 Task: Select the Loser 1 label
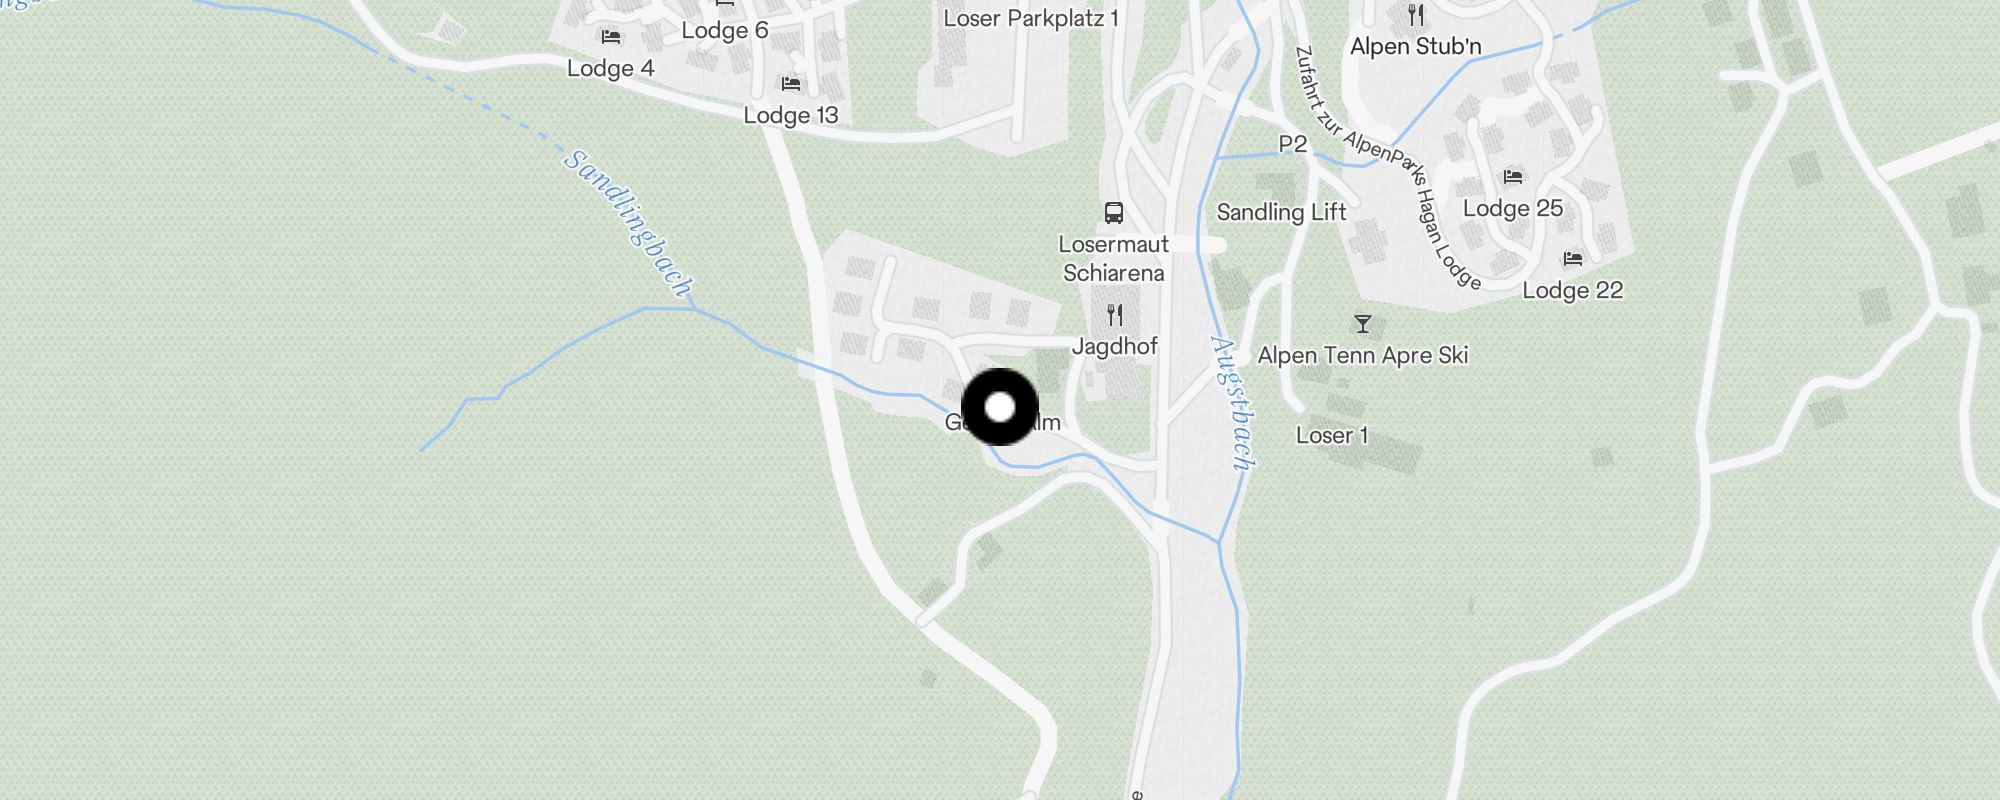pos(1331,435)
